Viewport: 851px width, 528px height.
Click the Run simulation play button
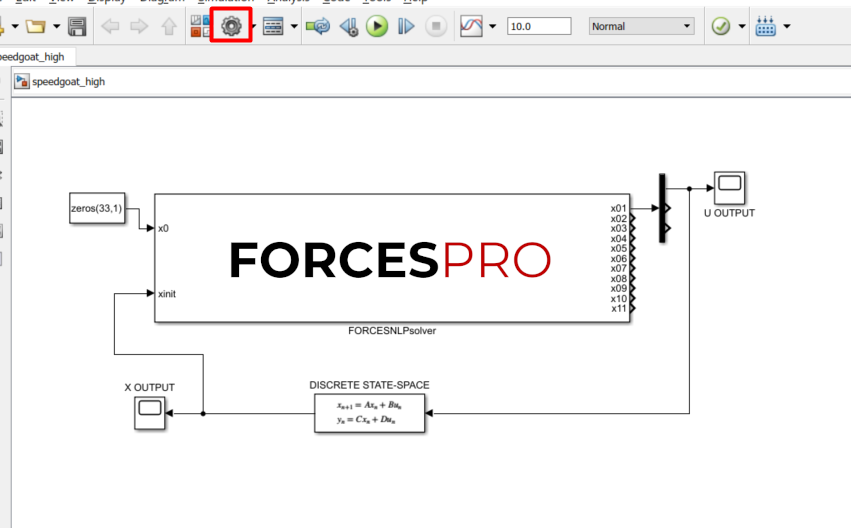coord(376,27)
